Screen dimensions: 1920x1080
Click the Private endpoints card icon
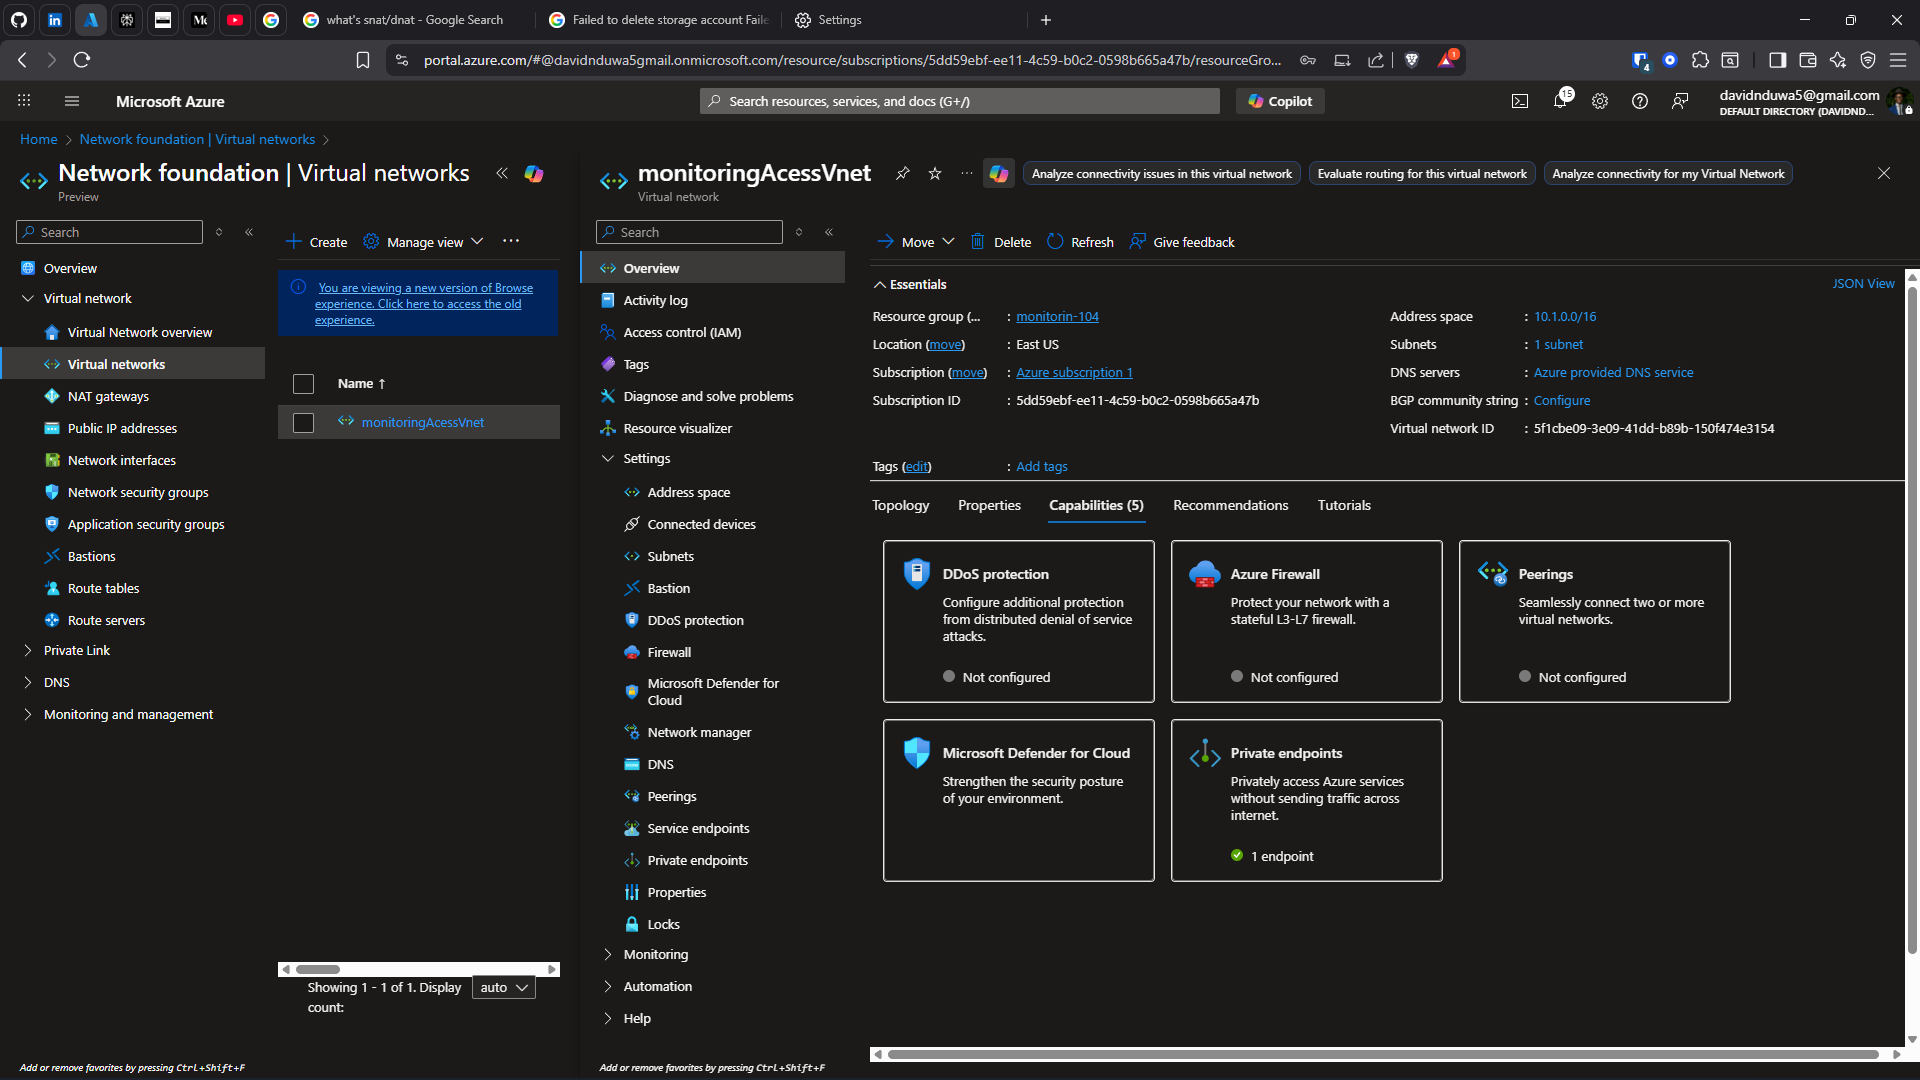[1204, 753]
